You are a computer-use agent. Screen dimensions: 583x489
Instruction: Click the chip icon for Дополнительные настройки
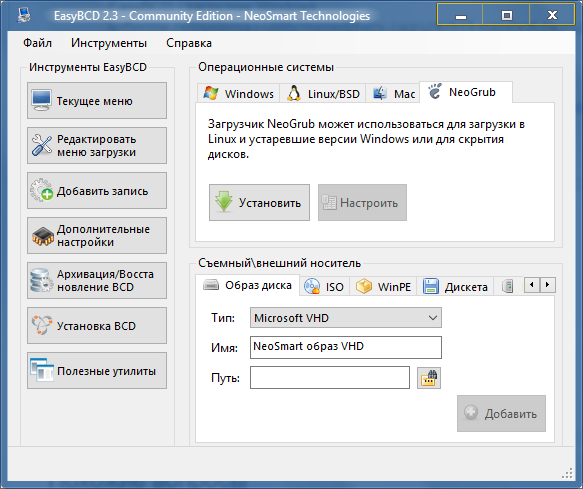tap(43, 236)
